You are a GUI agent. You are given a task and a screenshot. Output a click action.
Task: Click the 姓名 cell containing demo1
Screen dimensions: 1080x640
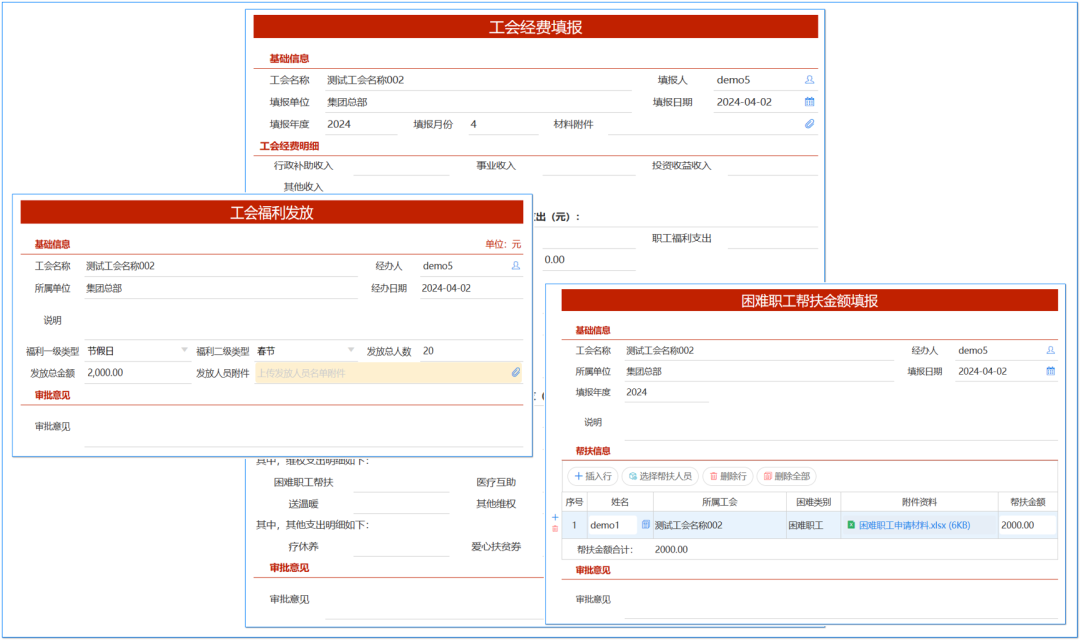click(x=612, y=525)
